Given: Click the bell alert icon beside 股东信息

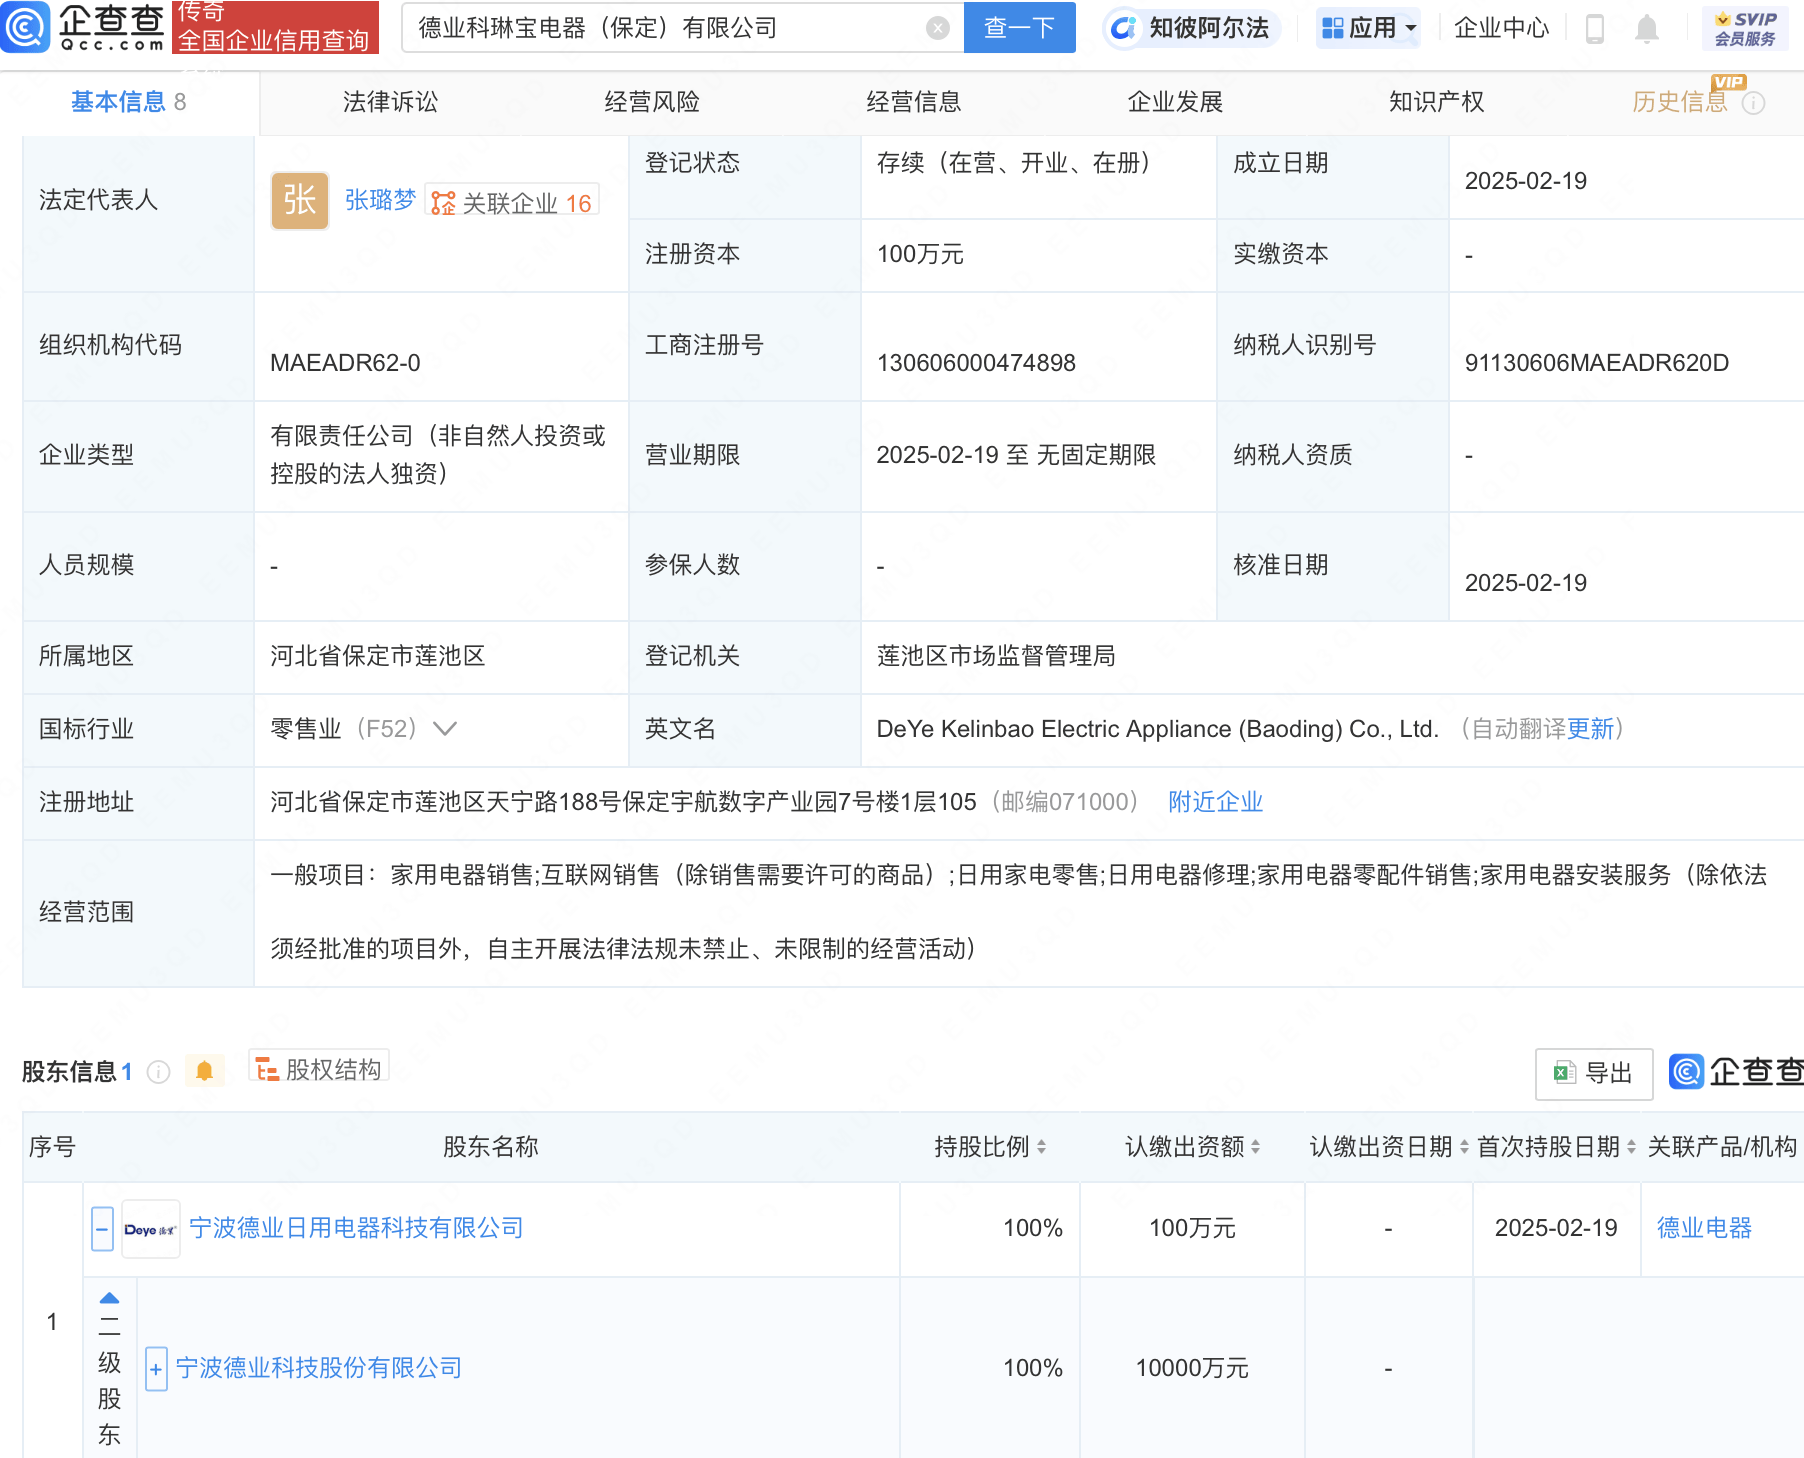Looking at the screenshot, I should (207, 1069).
